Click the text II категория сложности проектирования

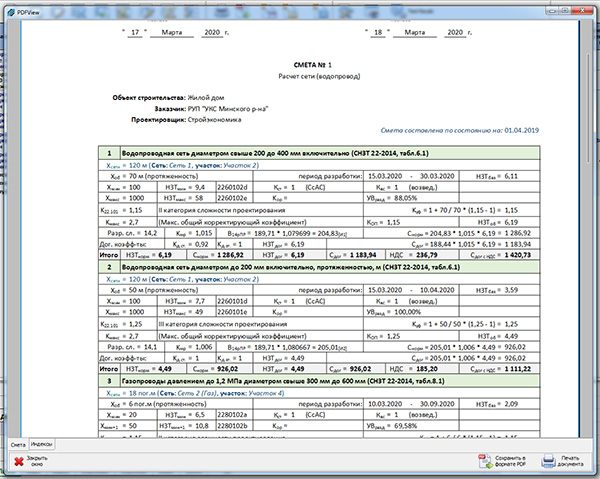tap(222, 210)
